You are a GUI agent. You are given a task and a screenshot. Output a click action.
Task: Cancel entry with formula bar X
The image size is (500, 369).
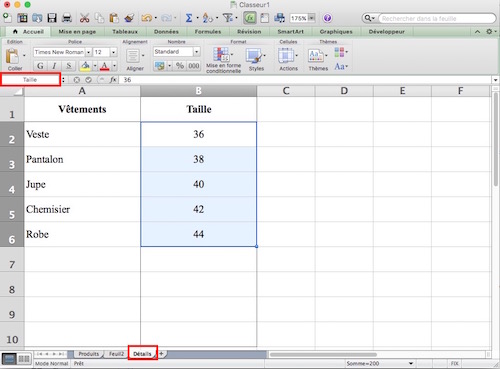(77, 80)
